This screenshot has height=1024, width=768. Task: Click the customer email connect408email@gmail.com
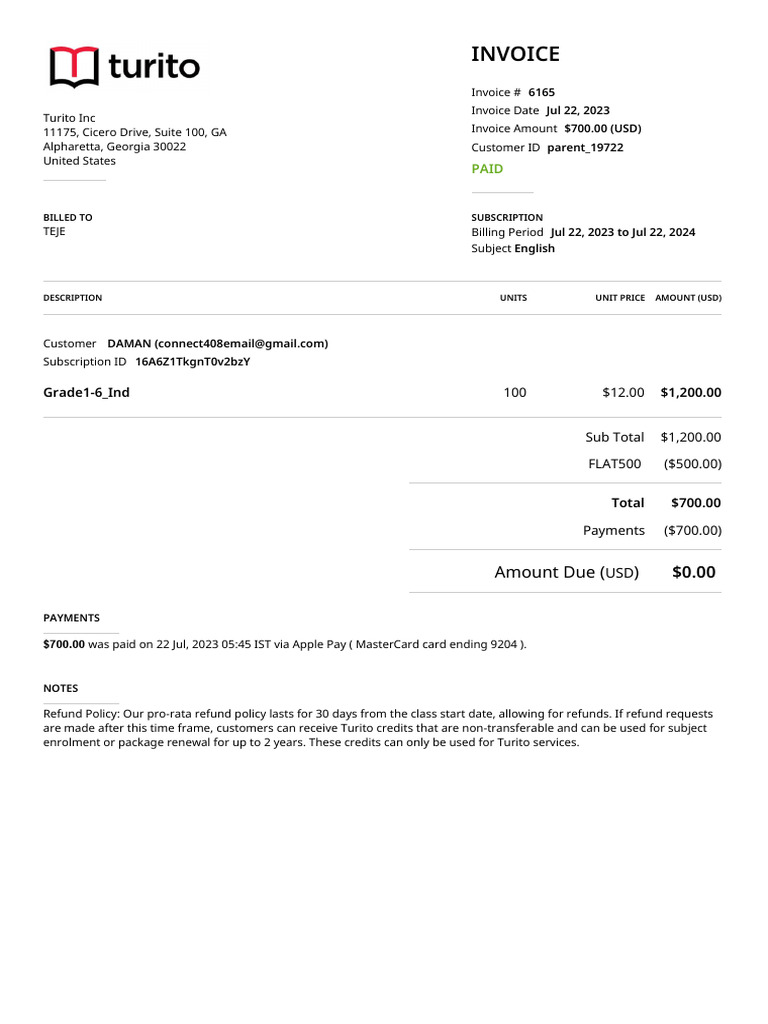coord(241,343)
